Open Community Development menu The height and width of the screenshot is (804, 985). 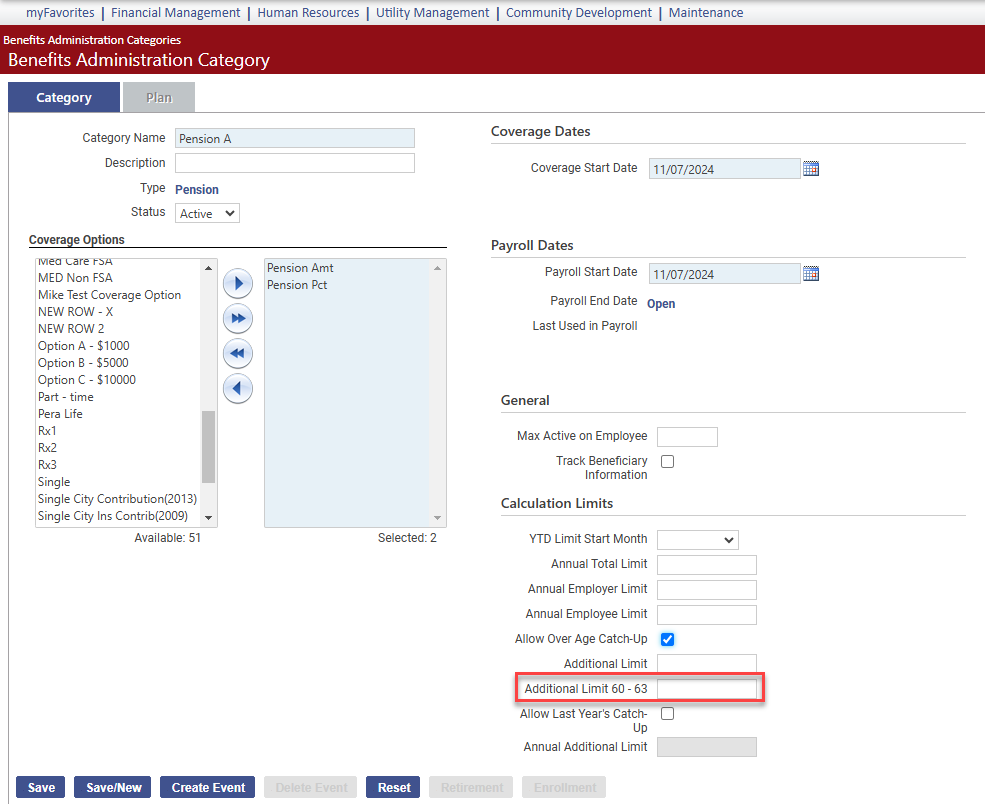(579, 13)
